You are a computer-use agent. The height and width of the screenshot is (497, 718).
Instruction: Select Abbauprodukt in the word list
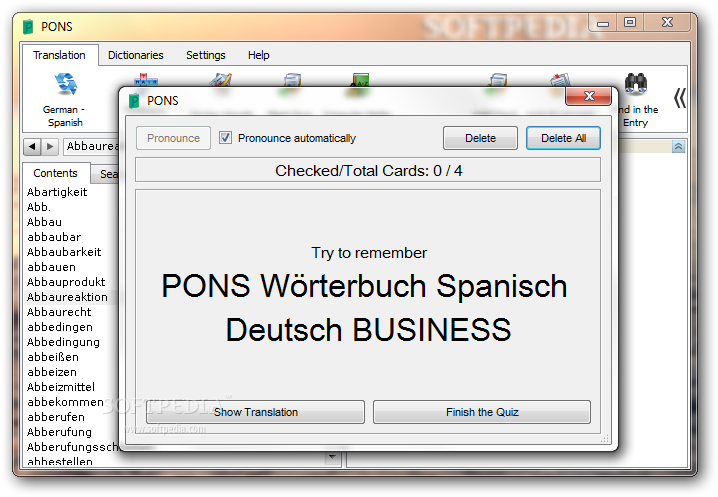(66, 282)
